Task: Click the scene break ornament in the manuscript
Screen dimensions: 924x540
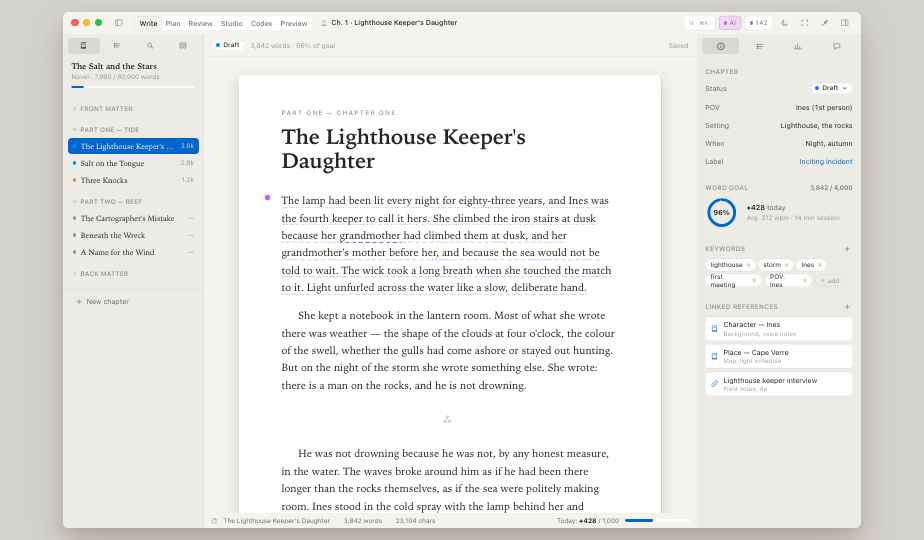Action: 447,420
